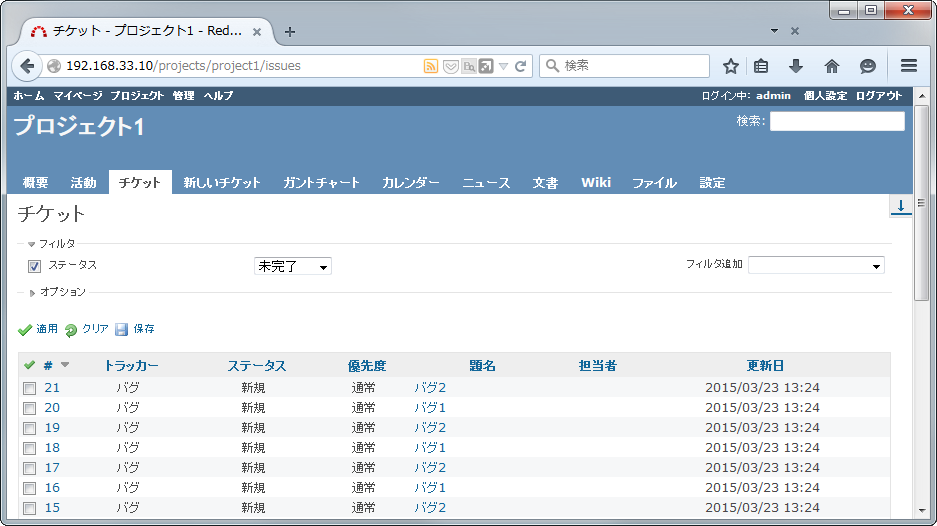Click ホーム in top menu
Image resolution: width=937 pixels, height=526 pixels.
click(x=29, y=96)
